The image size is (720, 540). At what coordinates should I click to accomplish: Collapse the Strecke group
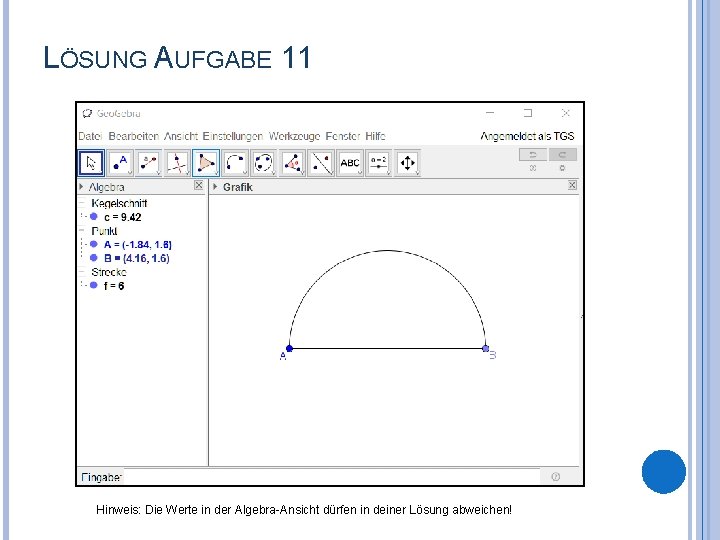pyautogui.click(x=82, y=271)
